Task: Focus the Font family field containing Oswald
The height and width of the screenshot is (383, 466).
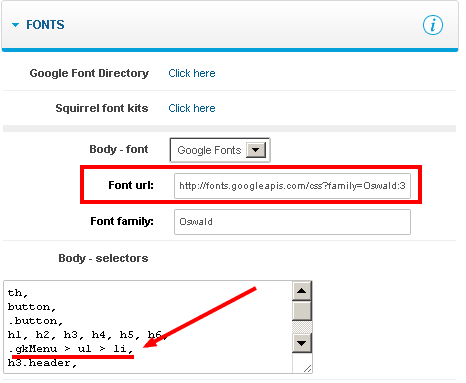Action: pyautogui.click(x=292, y=222)
